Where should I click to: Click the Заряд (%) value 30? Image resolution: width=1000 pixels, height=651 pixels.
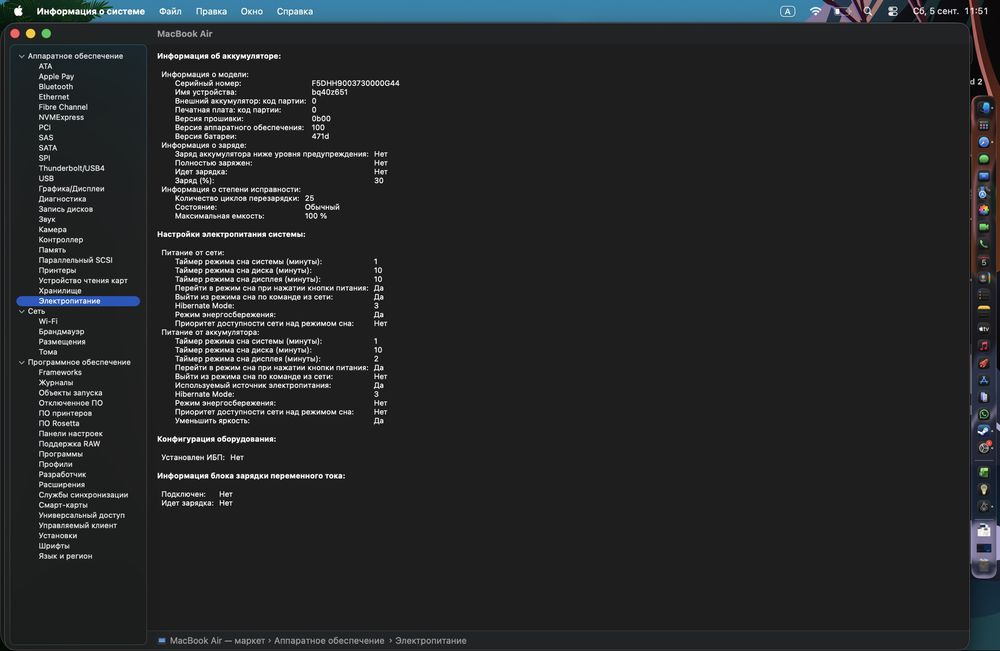pos(379,180)
